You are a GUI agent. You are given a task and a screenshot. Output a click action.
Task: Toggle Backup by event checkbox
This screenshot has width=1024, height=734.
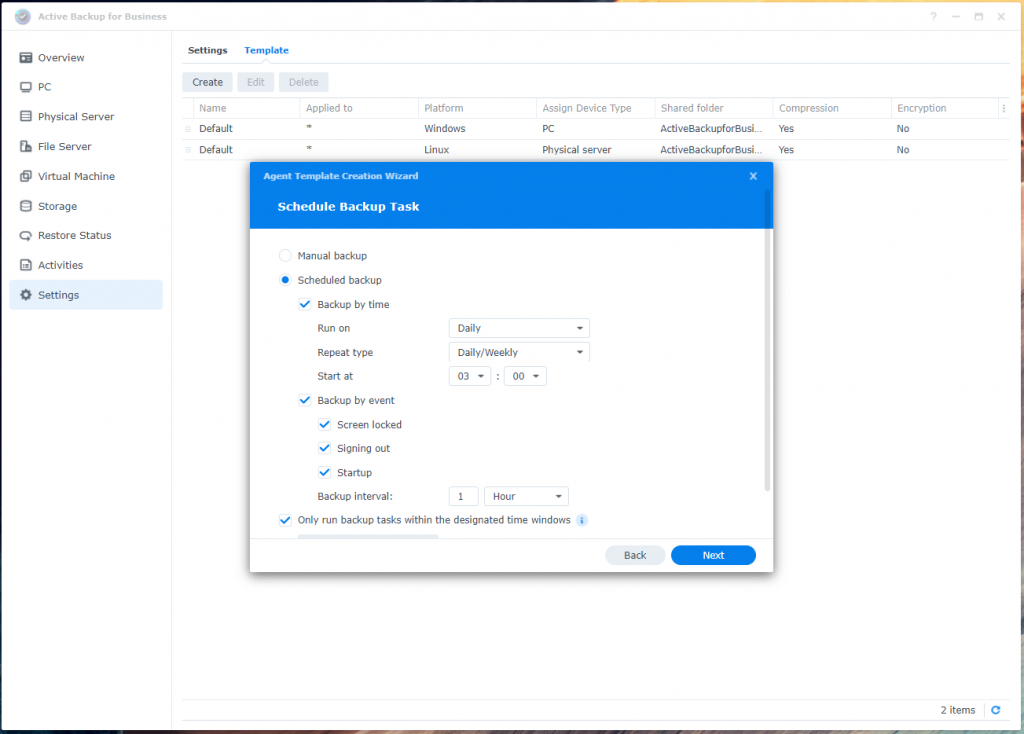pos(305,400)
